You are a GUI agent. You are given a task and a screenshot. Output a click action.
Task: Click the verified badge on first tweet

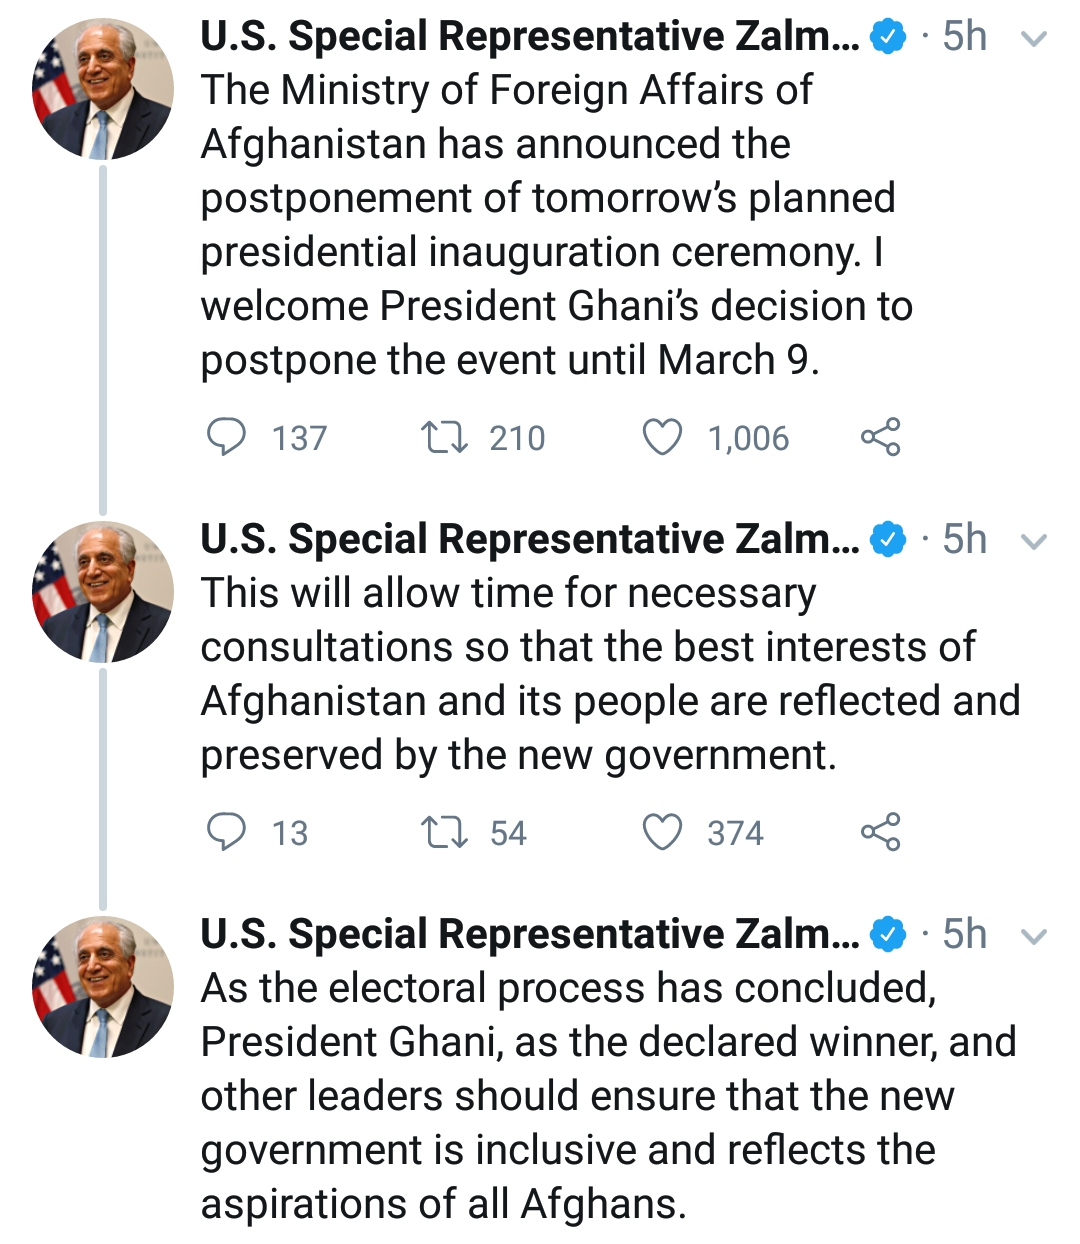point(888,38)
